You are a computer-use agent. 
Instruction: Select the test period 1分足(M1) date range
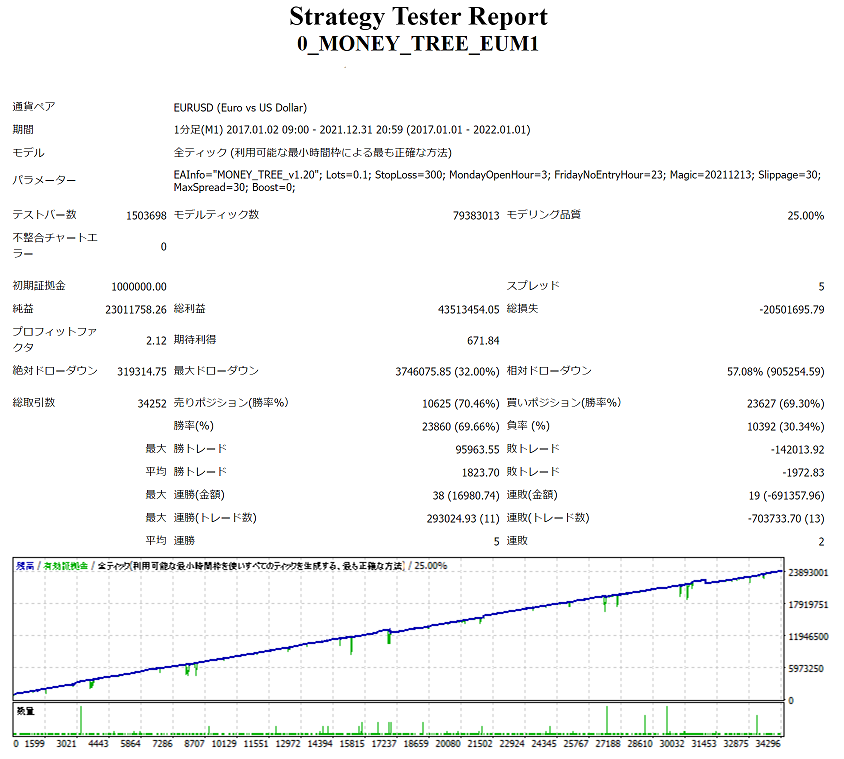click(352, 130)
